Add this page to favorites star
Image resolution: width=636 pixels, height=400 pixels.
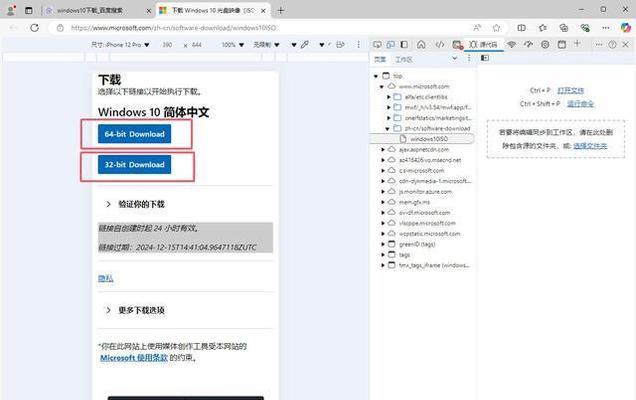click(x=496, y=28)
